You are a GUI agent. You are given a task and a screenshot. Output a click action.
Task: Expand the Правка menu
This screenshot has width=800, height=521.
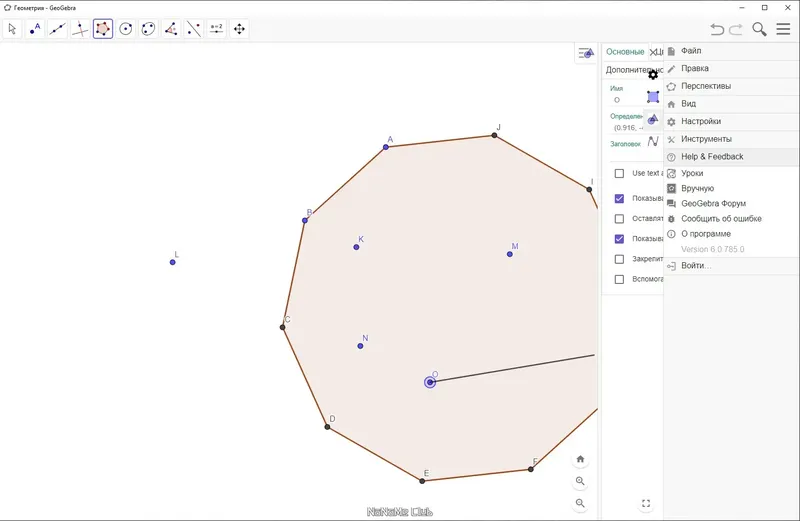(732, 68)
